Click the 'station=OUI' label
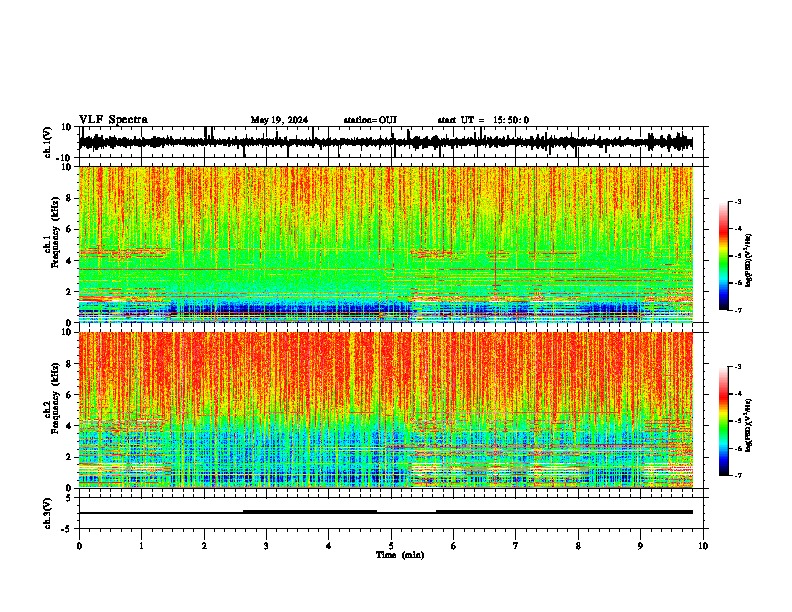The height and width of the screenshot is (612, 792). (x=370, y=120)
